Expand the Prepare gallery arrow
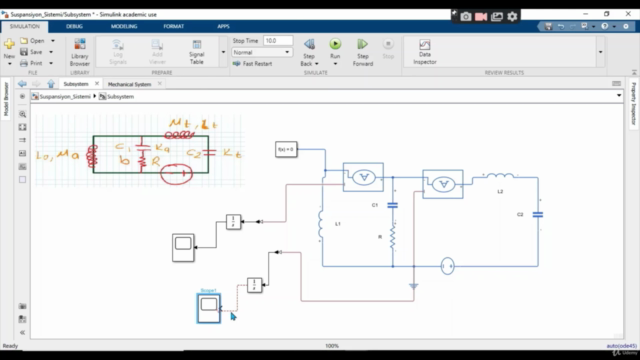The image size is (640, 360). tap(223, 52)
